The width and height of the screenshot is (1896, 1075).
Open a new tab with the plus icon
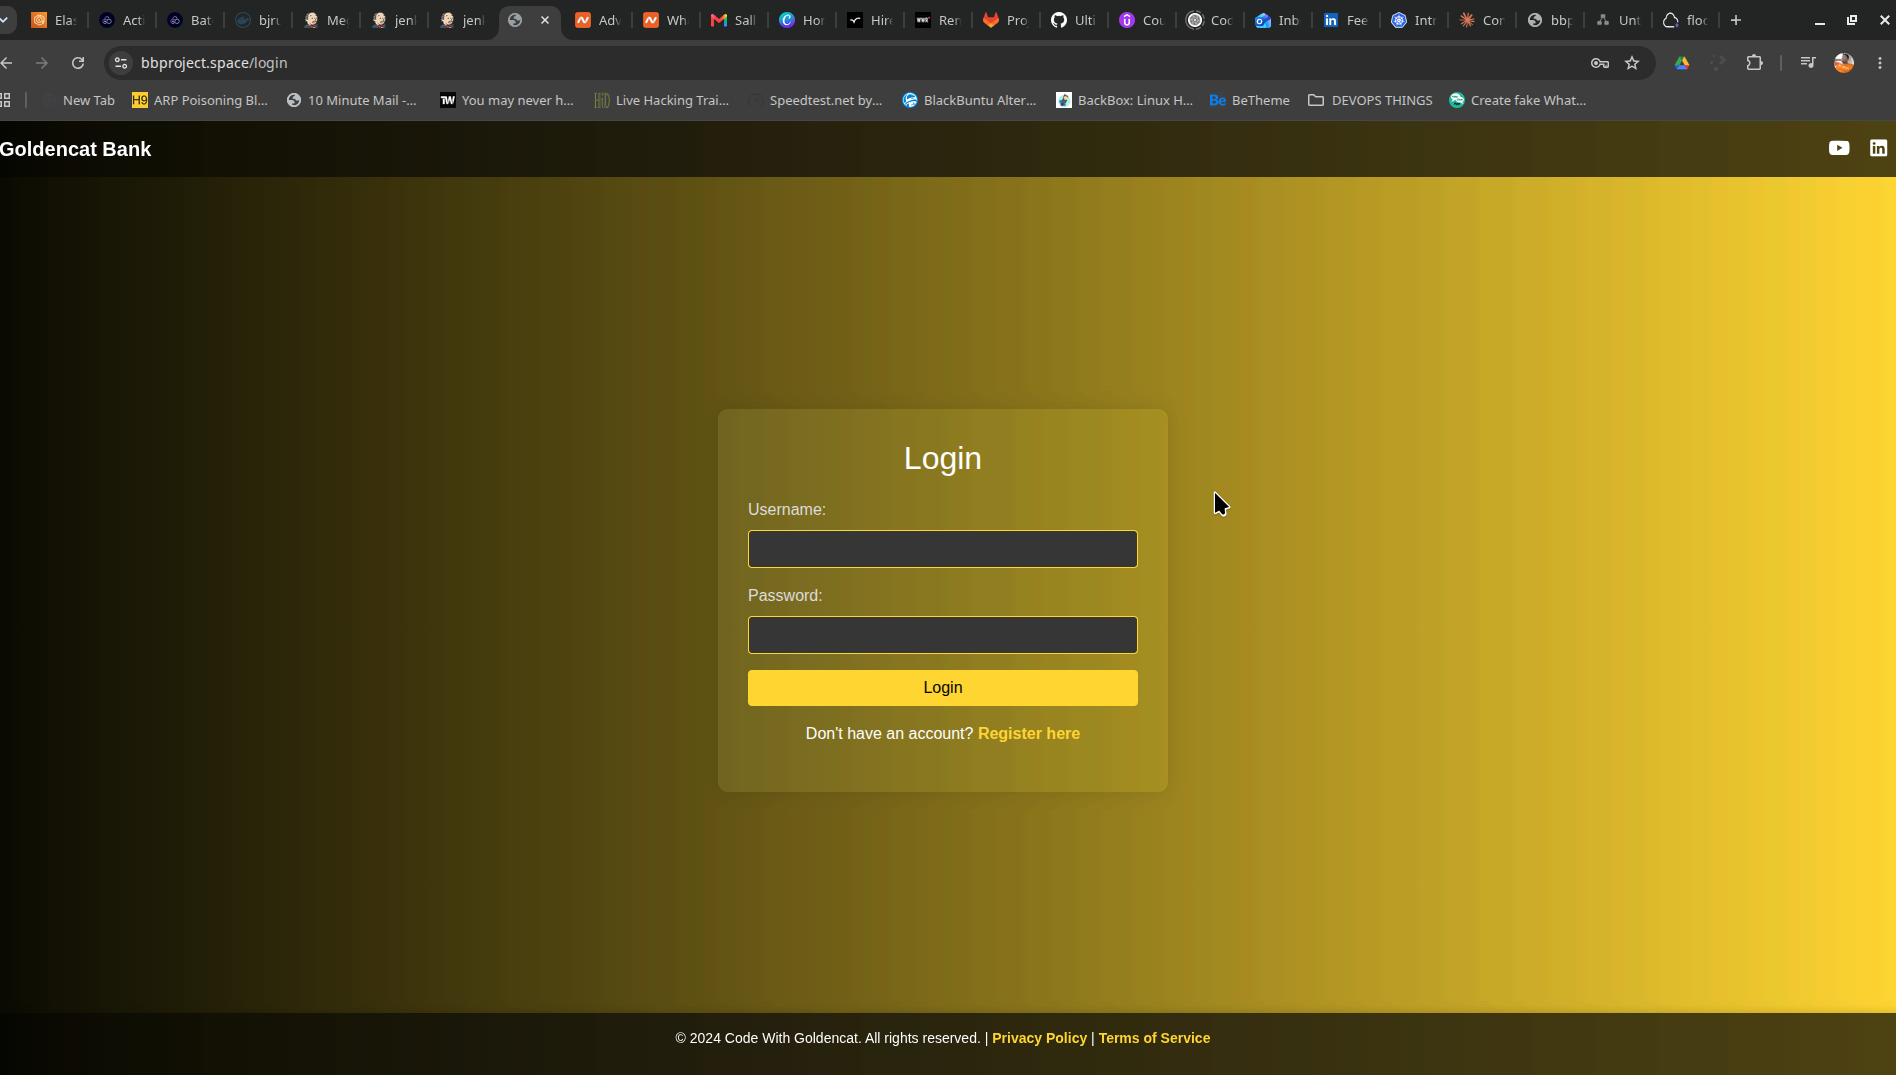[x=1736, y=20]
